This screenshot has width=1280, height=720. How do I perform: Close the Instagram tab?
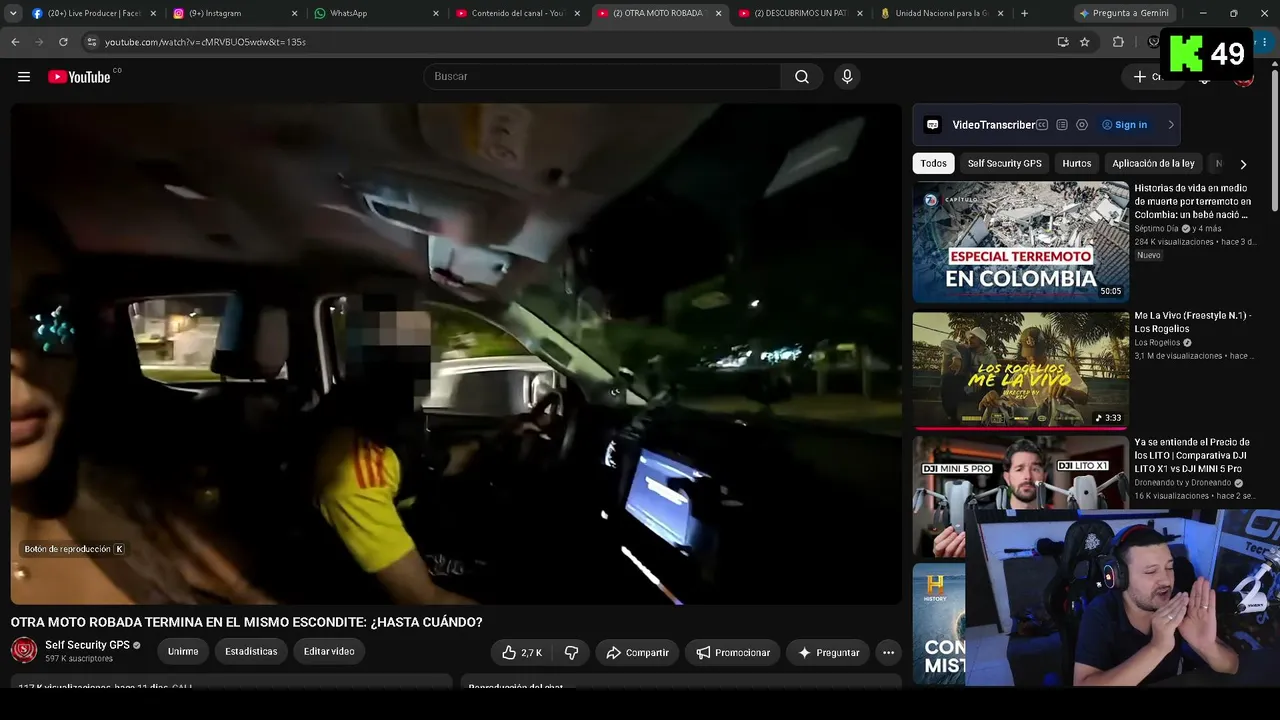tap(294, 13)
